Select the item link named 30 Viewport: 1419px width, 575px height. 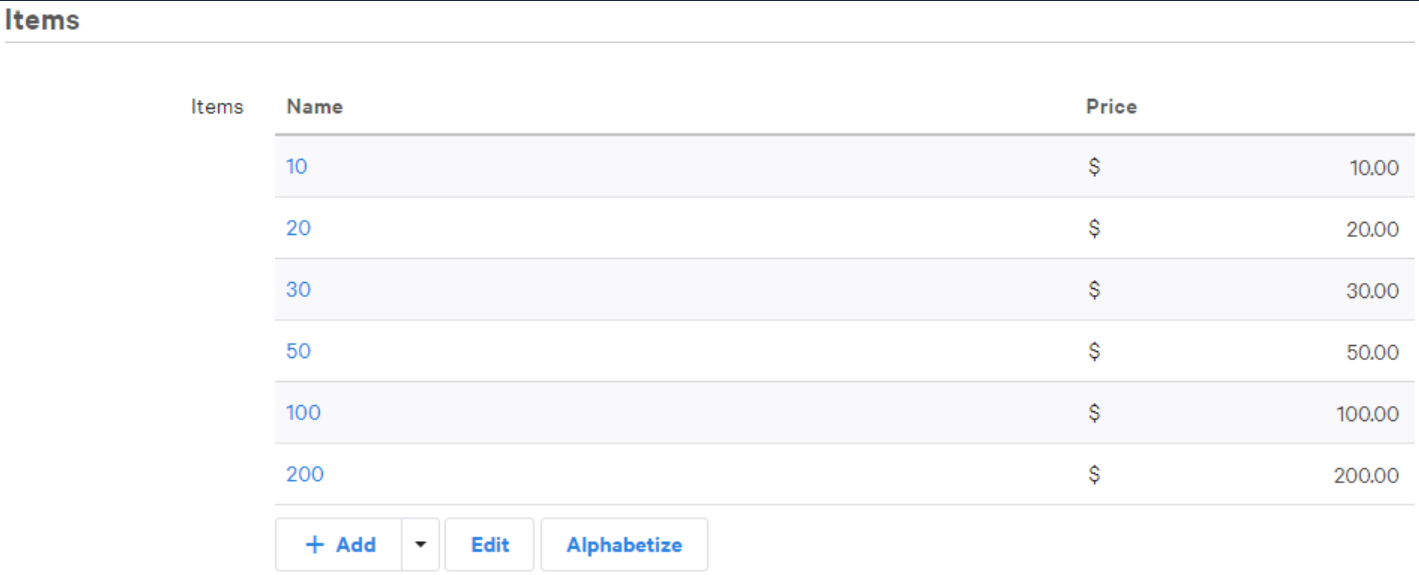[x=298, y=290]
